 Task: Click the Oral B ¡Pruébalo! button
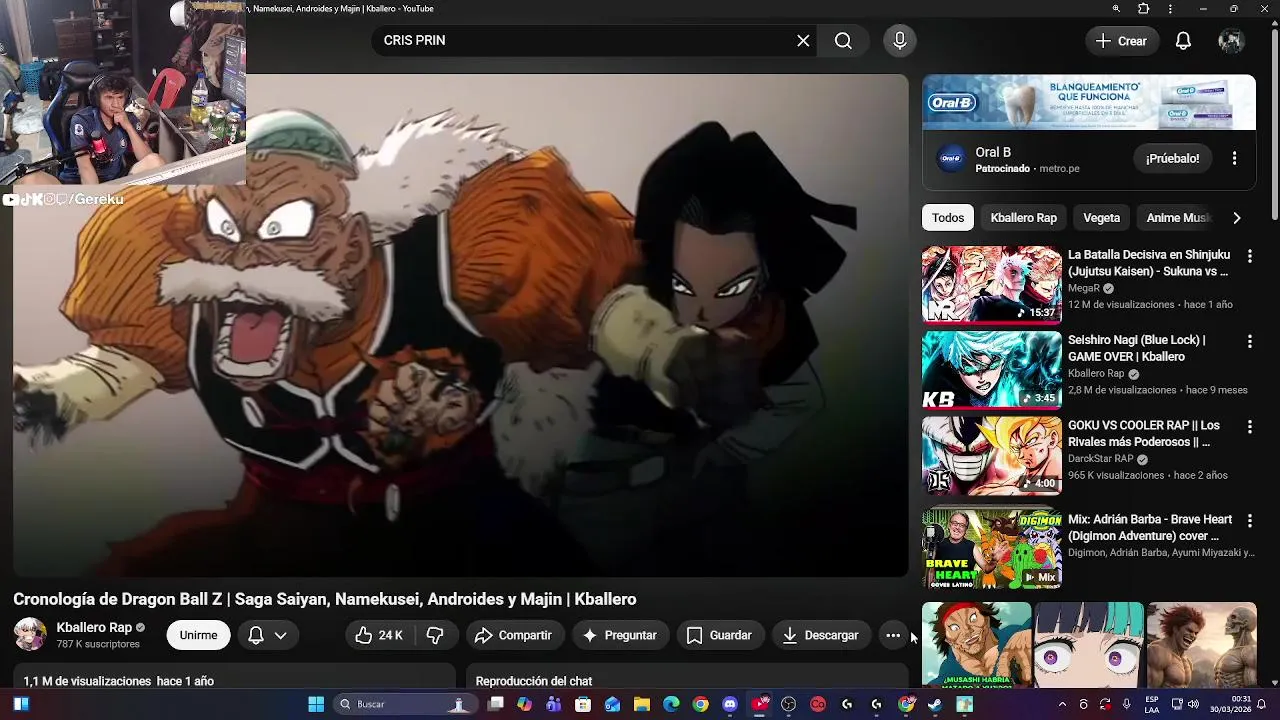[x=1172, y=158]
